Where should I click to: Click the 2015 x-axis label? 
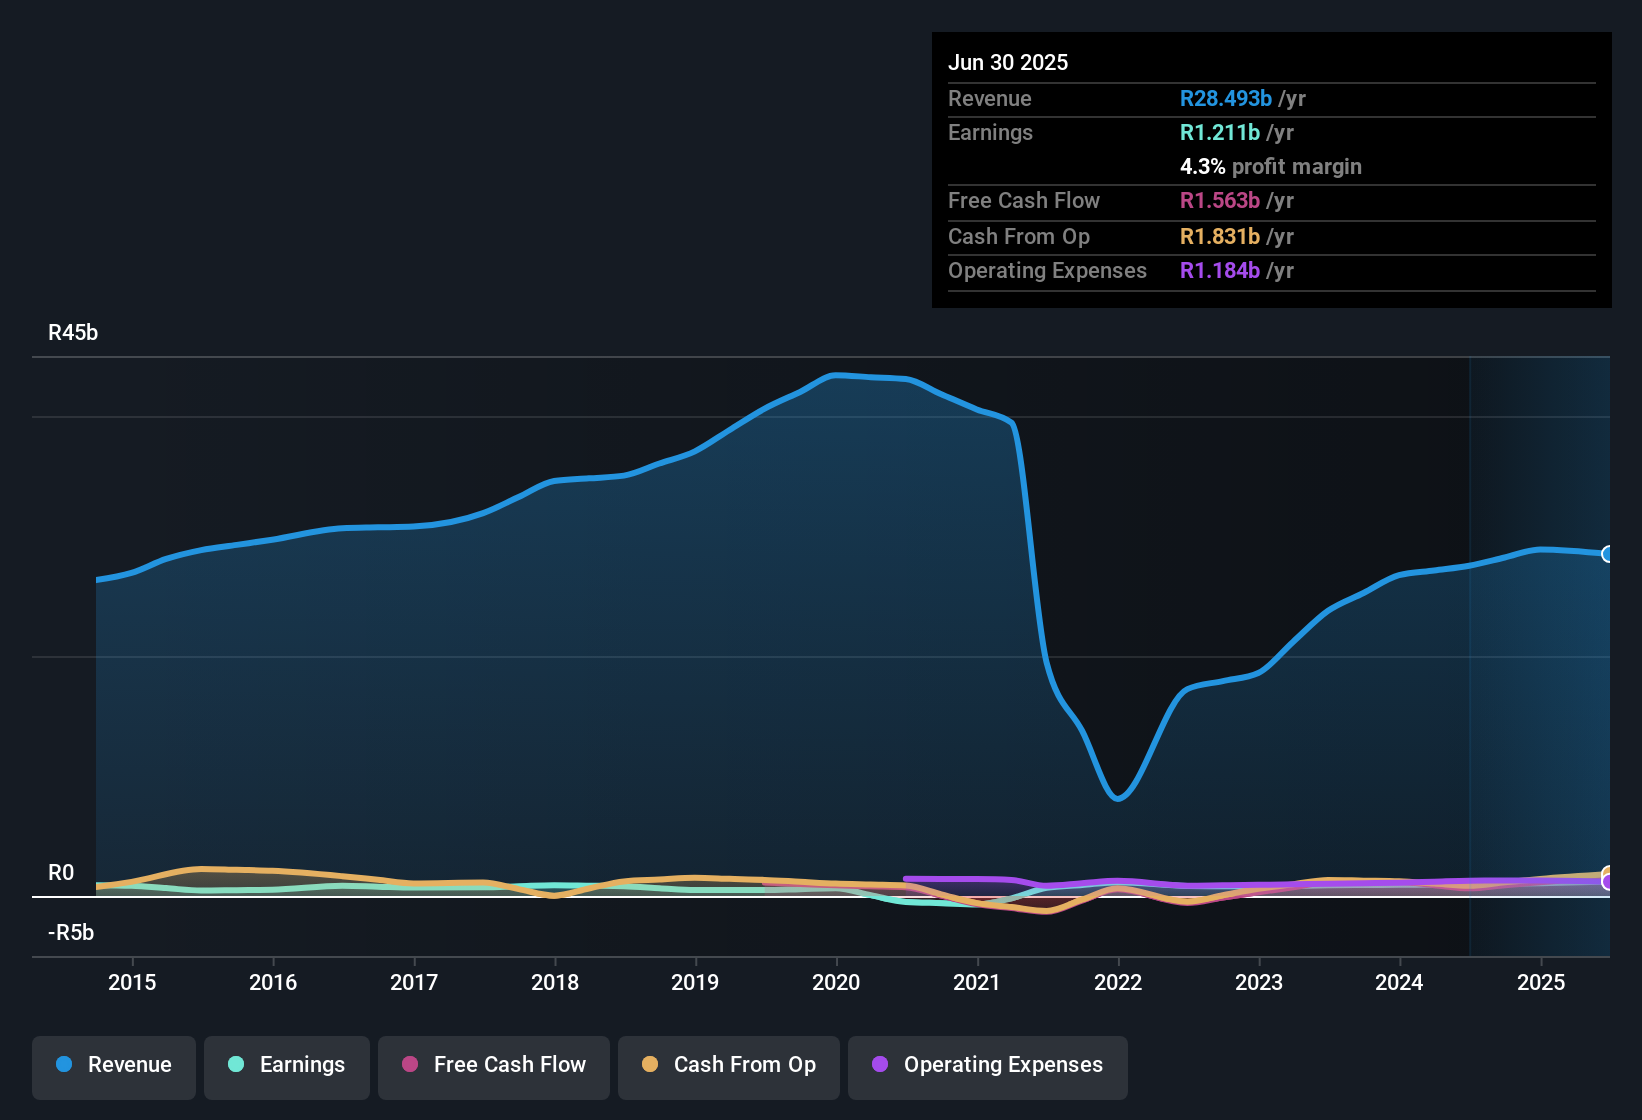click(132, 983)
